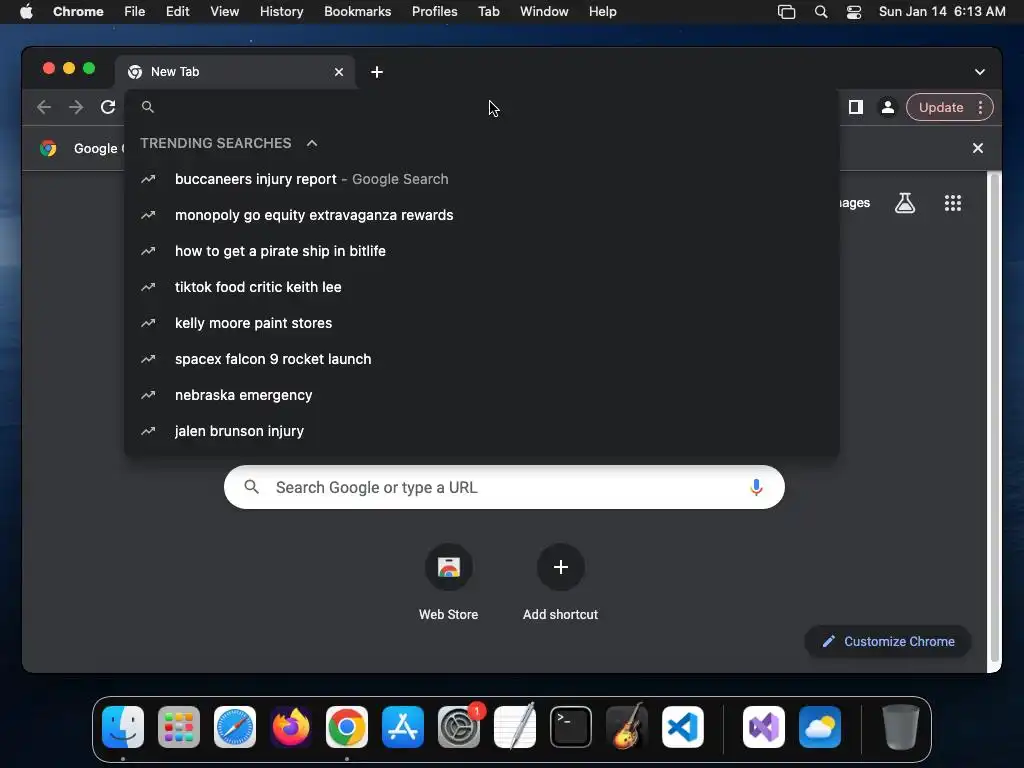This screenshot has width=1024, height=768.
Task: Start voice search with the microphone icon
Action: point(756,487)
